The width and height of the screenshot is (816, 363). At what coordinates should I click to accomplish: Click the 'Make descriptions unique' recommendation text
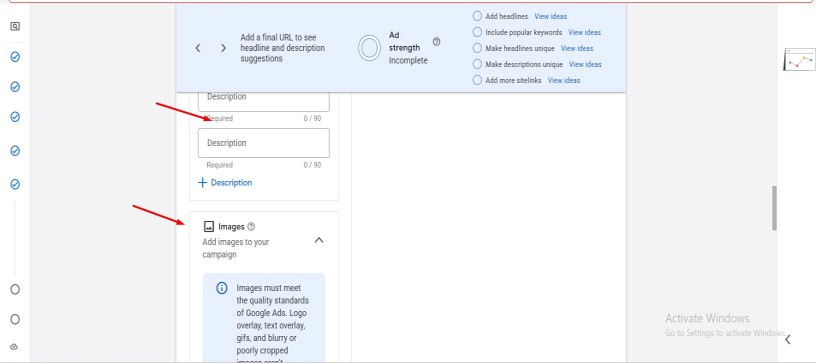click(x=524, y=64)
